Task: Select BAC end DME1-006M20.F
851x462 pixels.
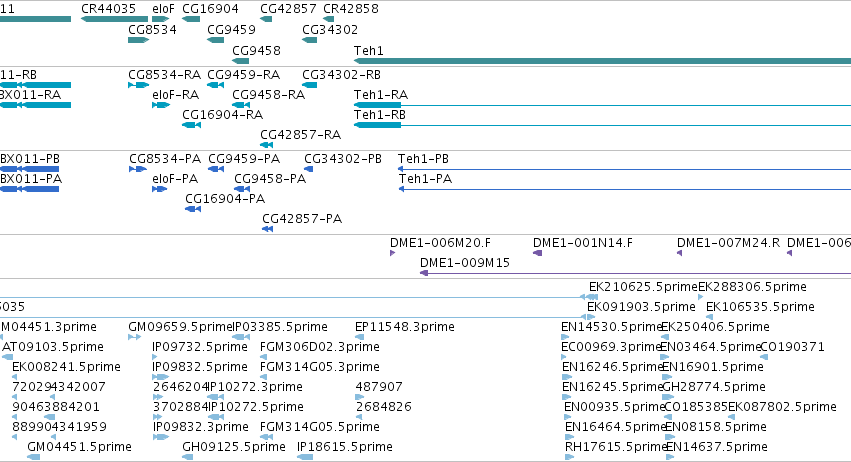Action: 441,243
